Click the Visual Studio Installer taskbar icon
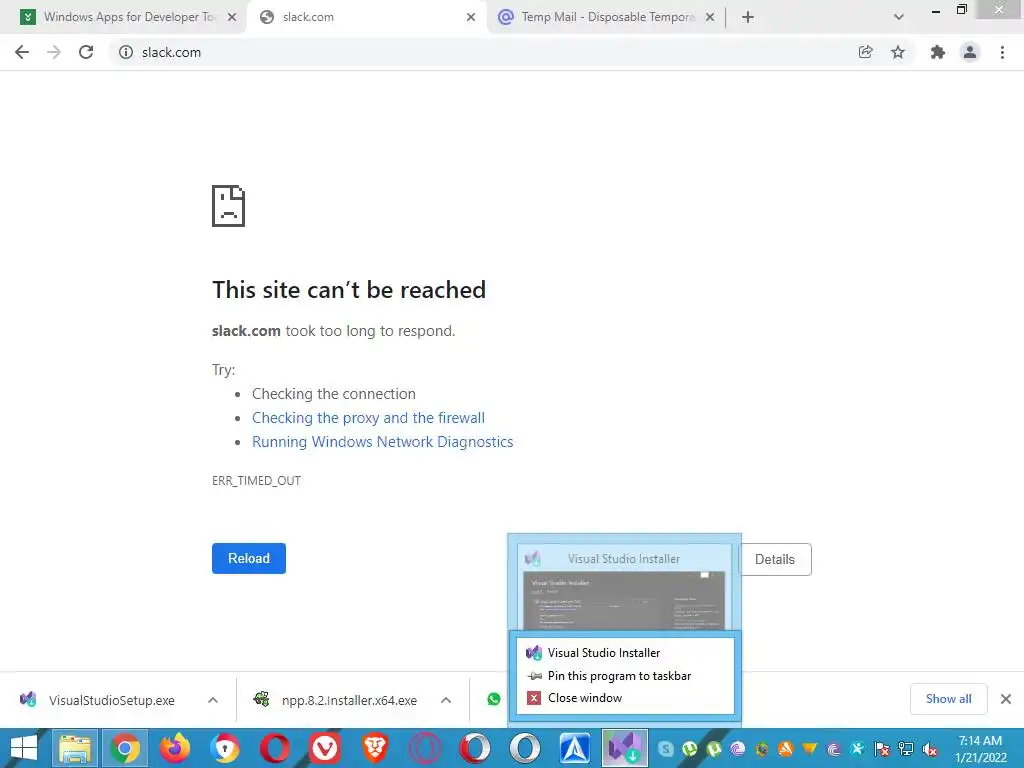 (x=625, y=748)
